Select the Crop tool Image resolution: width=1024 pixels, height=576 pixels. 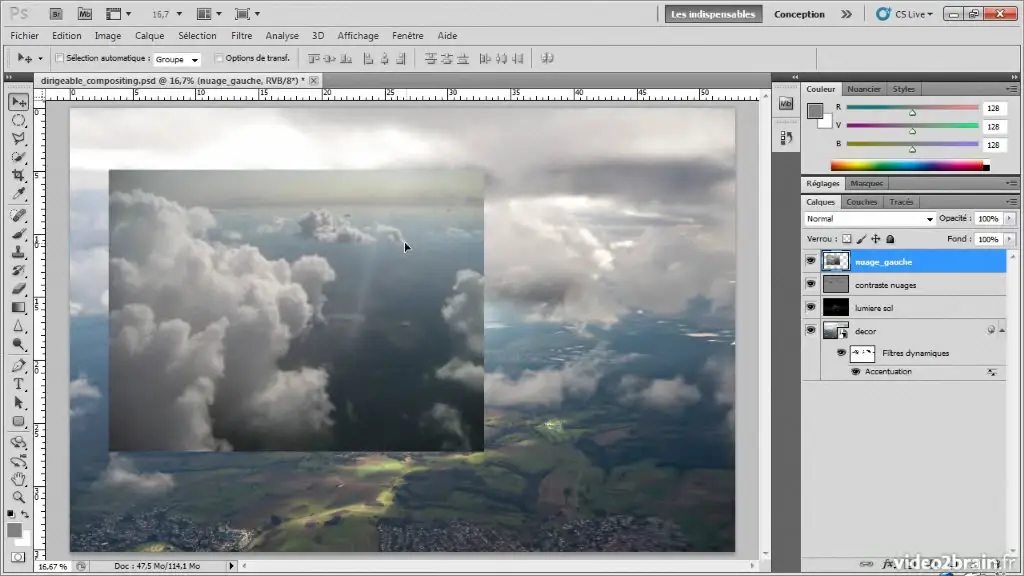(x=18, y=176)
